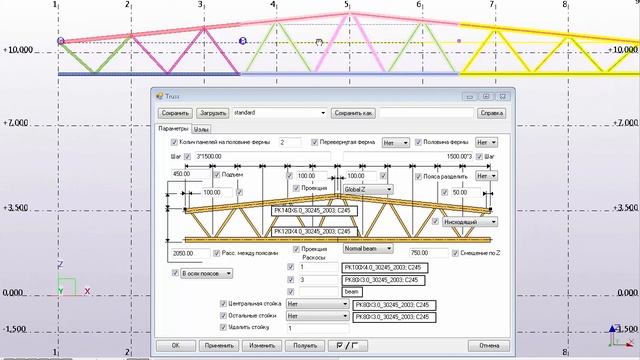Open the Normal beam dropdown
This screenshot has height=360, width=640.
(368, 248)
